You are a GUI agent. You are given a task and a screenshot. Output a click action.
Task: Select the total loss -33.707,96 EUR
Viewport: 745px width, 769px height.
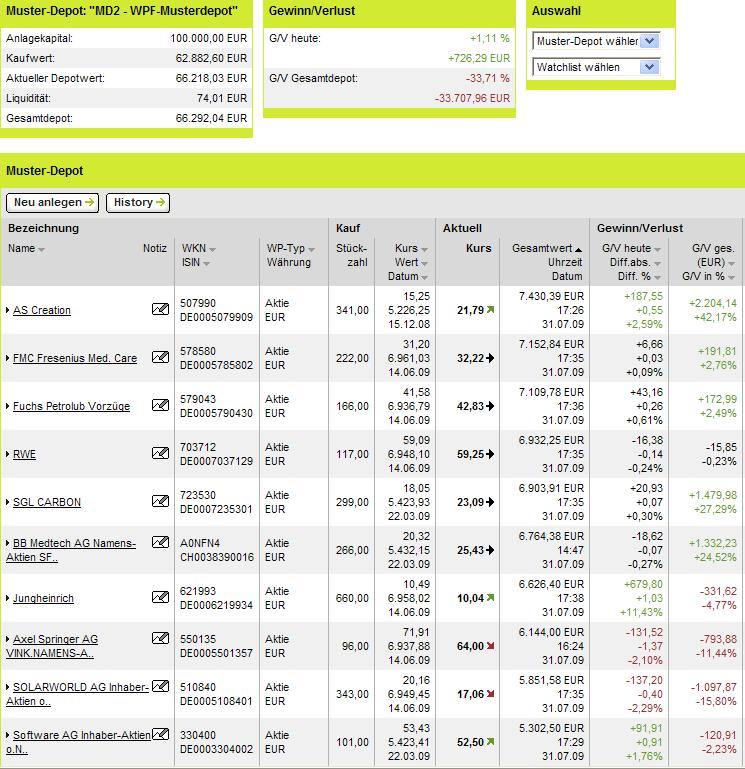[x=472, y=98]
